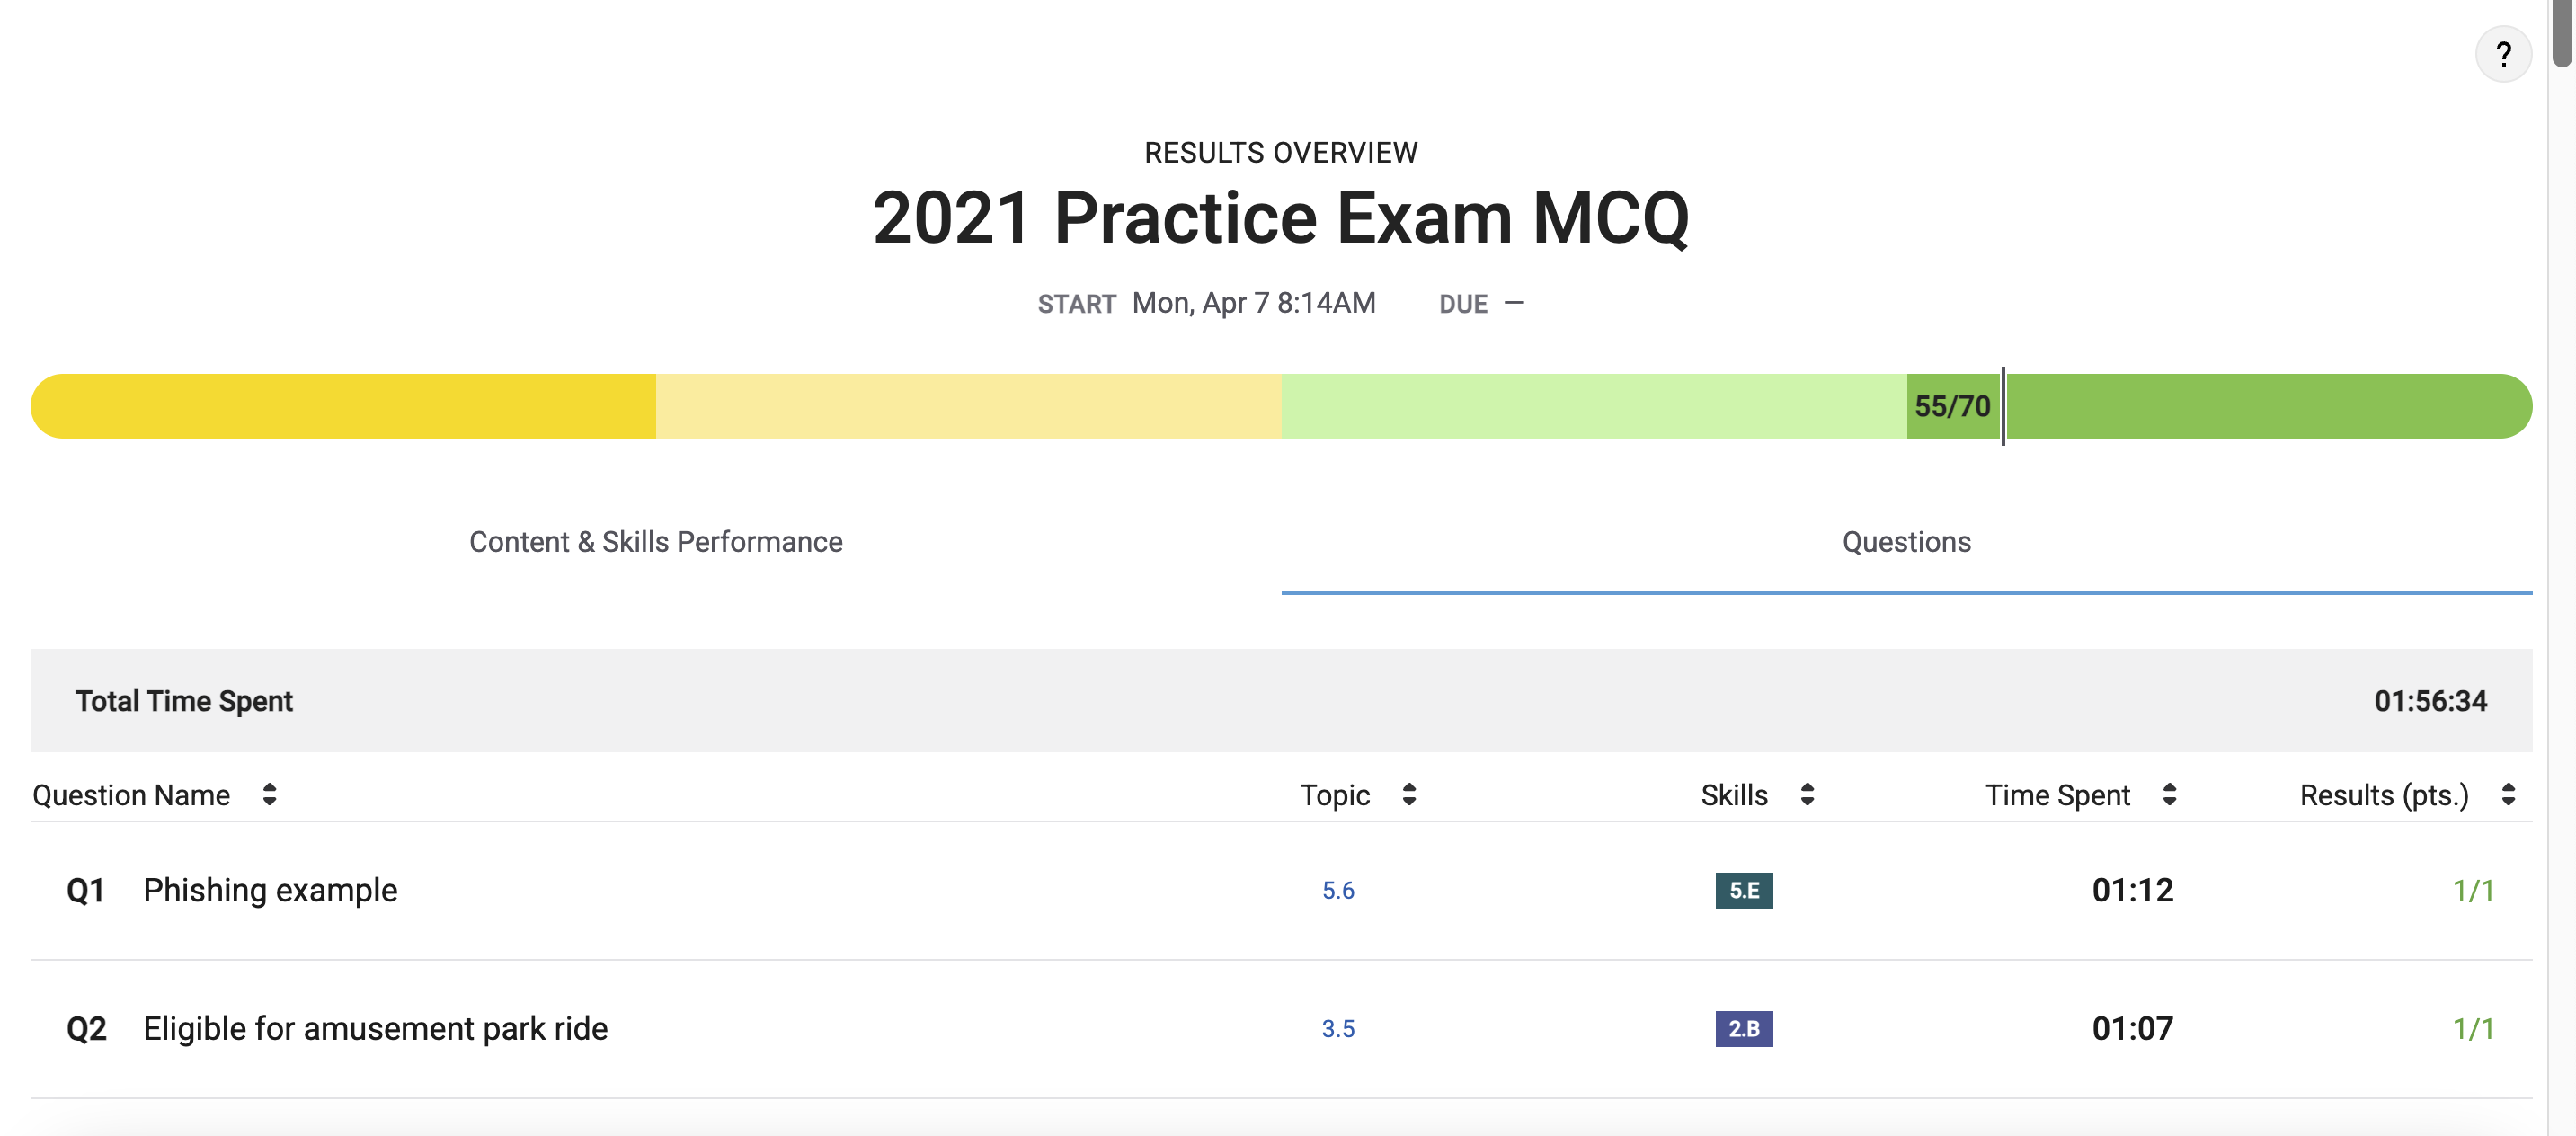The image size is (2576, 1136).
Task: Select the Questions tab
Action: (x=1906, y=542)
